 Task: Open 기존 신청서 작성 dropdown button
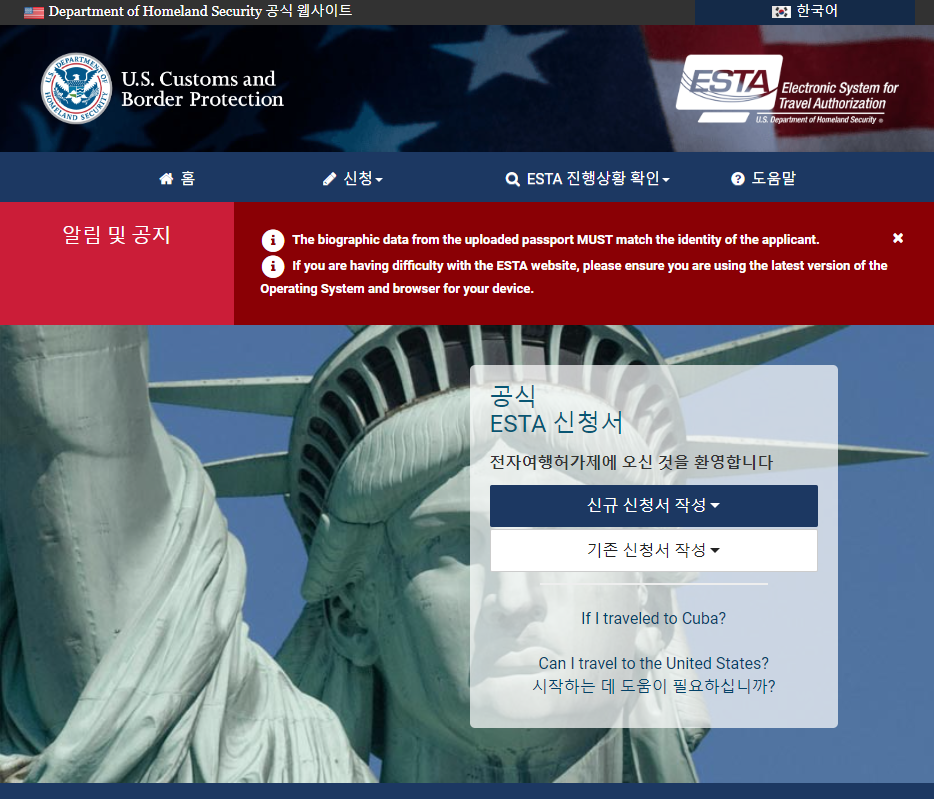[653, 550]
